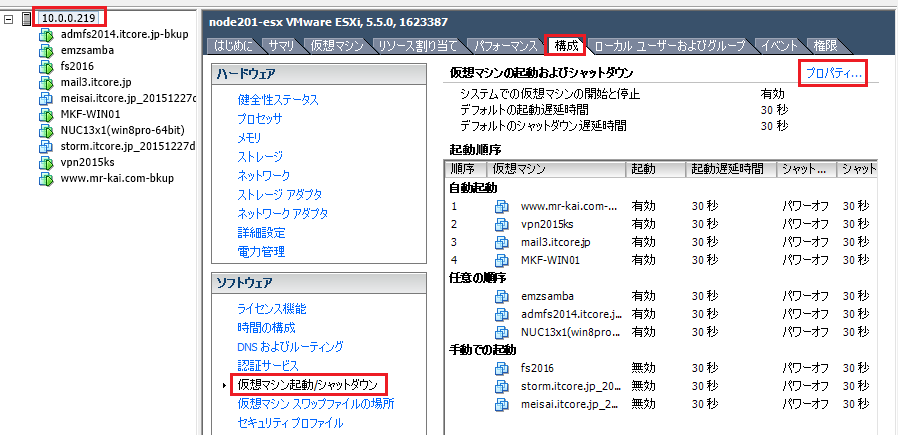The height and width of the screenshot is (435, 898).
Task: Click the VM icon for mail3.itcore.jp in tree
Action: click(x=45, y=83)
